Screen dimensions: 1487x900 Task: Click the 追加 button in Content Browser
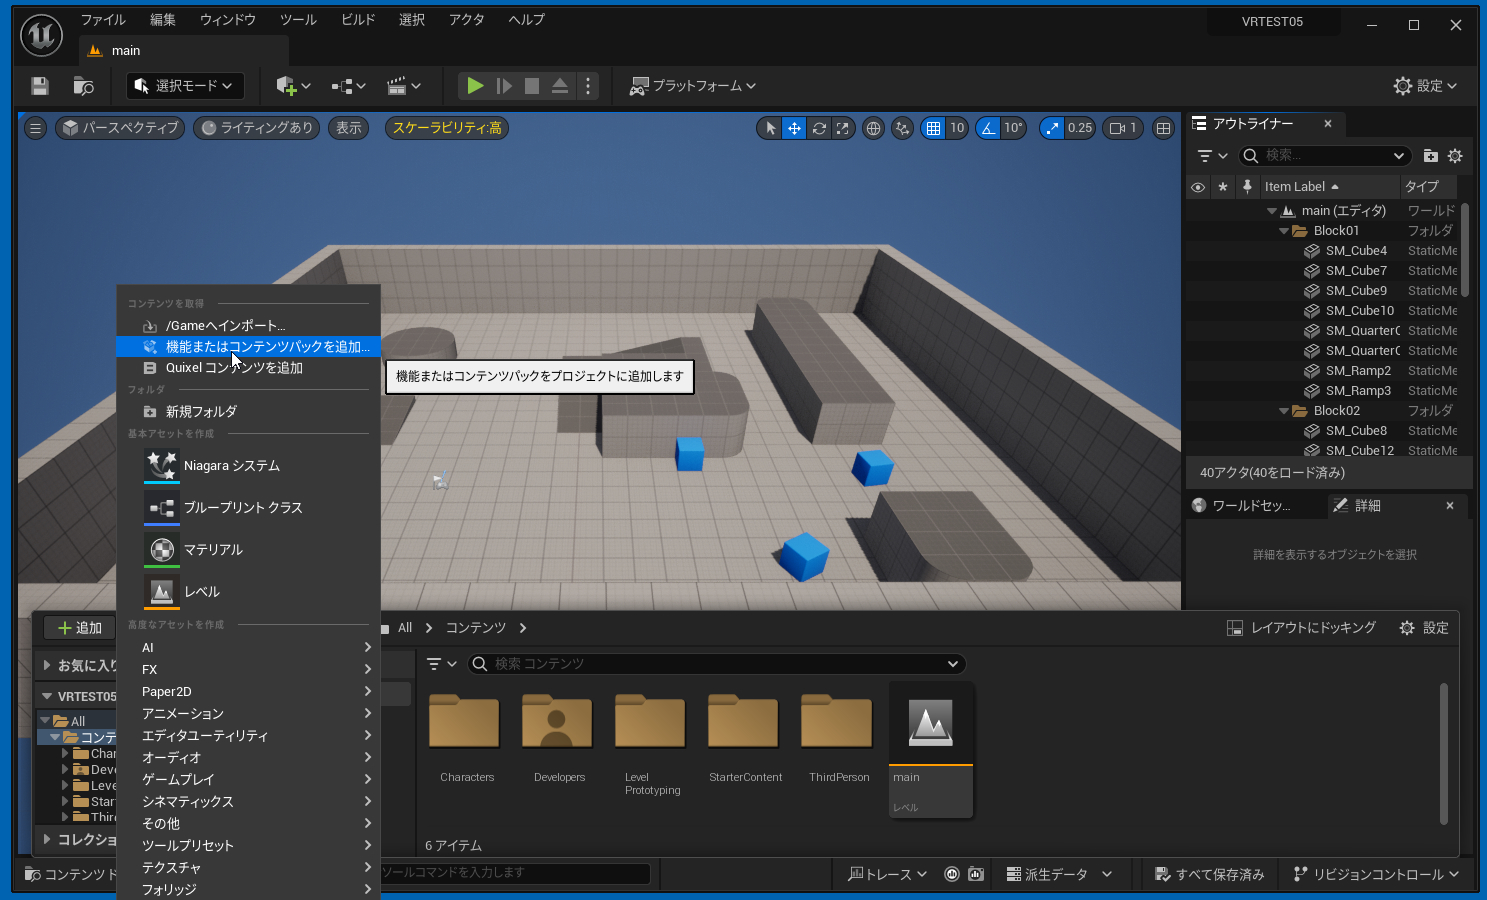[80, 628]
